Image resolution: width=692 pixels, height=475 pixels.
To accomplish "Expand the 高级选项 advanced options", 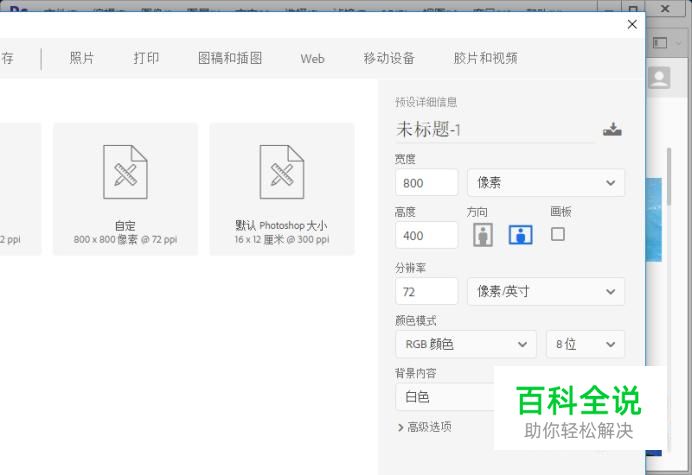I will click(x=425, y=427).
